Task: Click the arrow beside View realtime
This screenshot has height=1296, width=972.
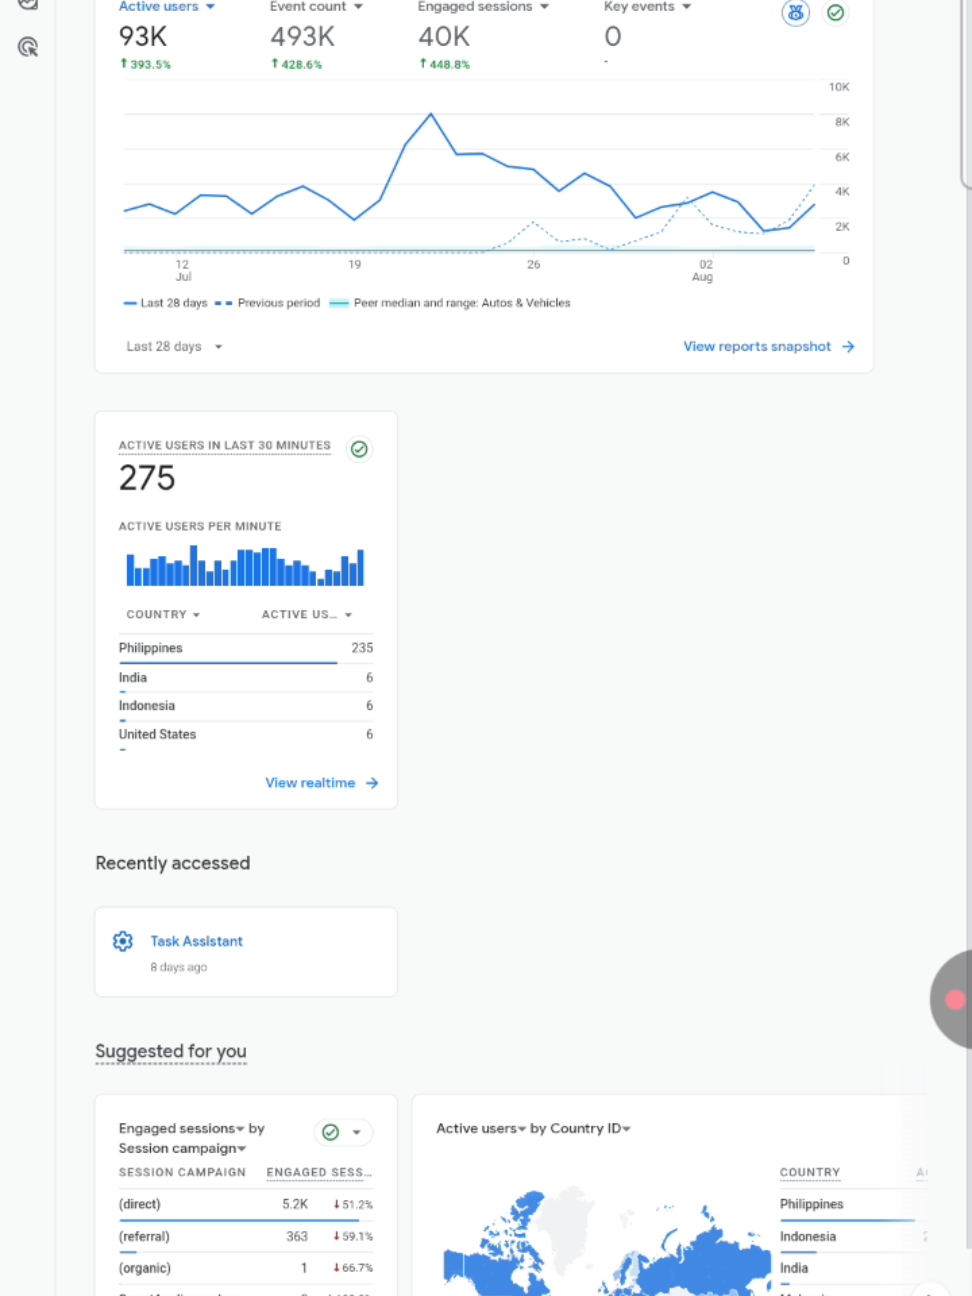Action: [x=372, y=783]
